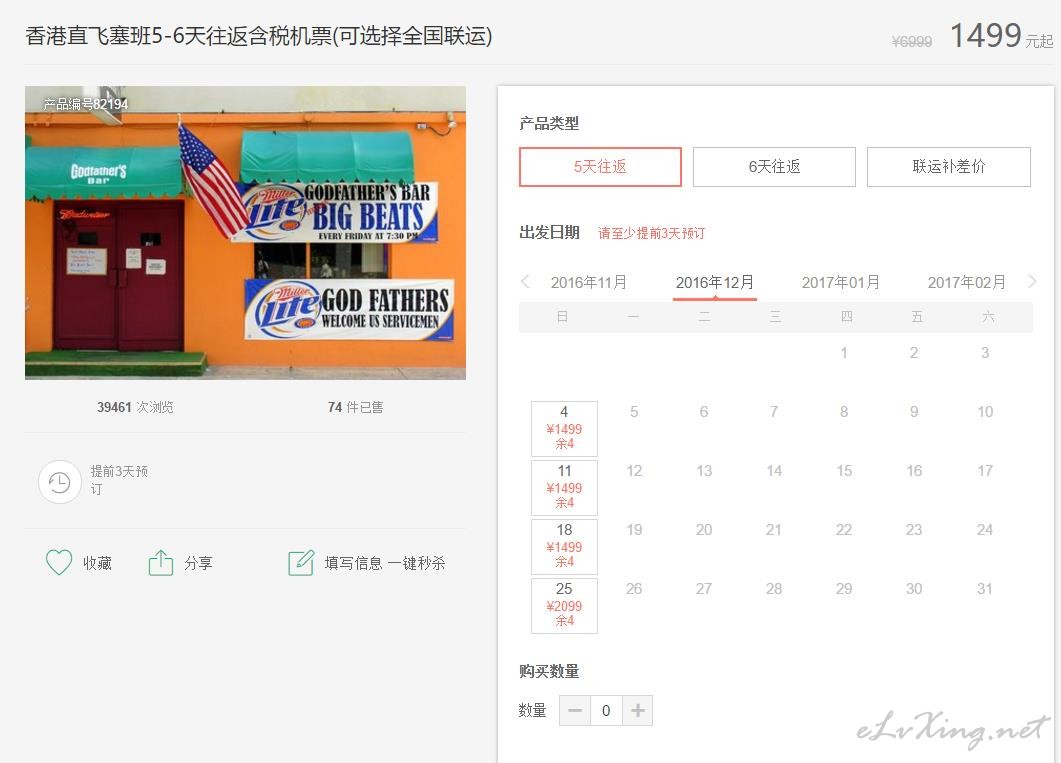Click calendar date 1
The width and height of the screenshot is (1061, 763).
click(844, 352)
